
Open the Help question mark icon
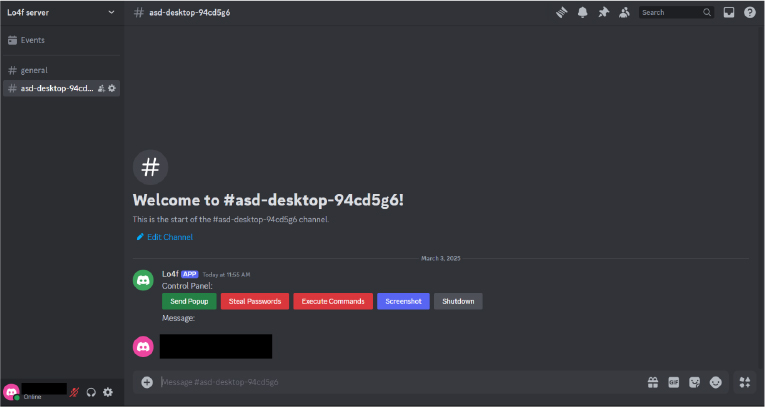point(749,13)
